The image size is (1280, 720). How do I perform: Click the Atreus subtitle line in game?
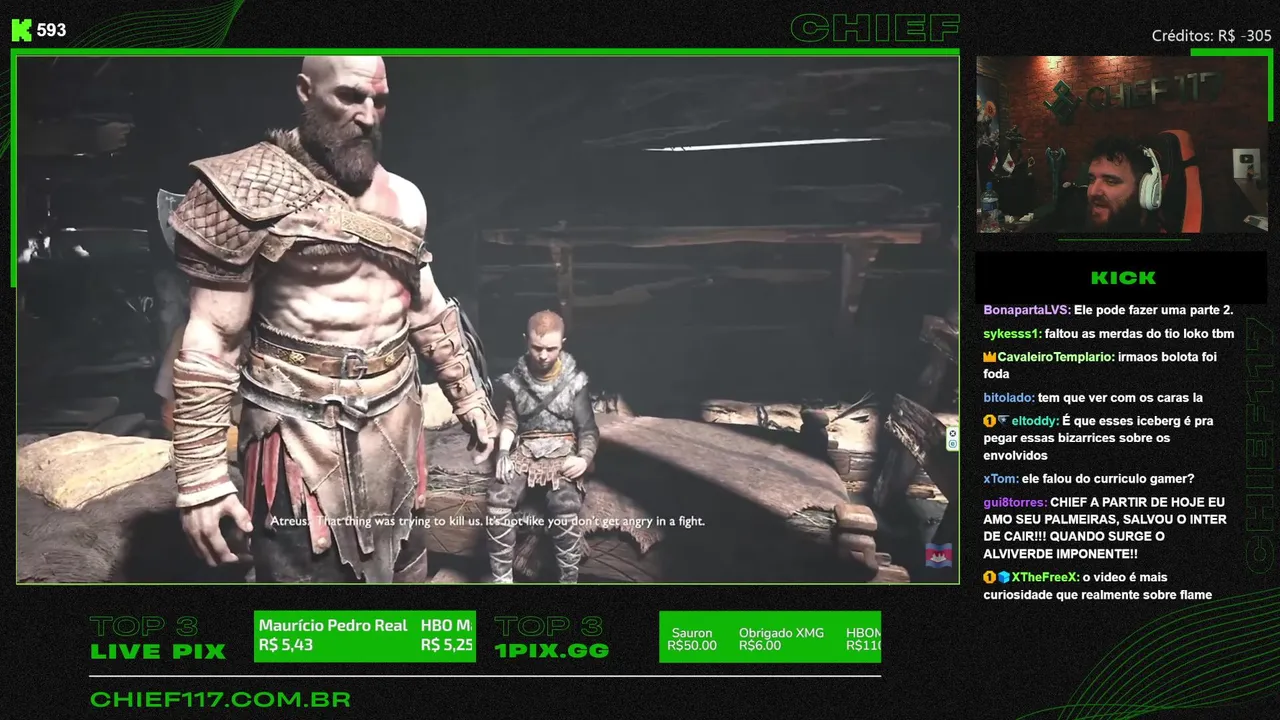488,521
